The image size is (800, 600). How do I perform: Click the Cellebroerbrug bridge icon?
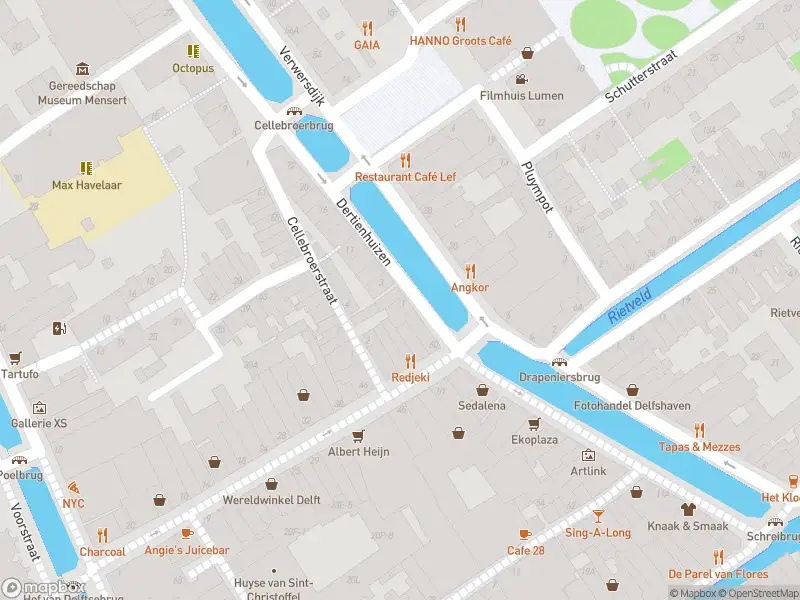click(x=294, y=111)
